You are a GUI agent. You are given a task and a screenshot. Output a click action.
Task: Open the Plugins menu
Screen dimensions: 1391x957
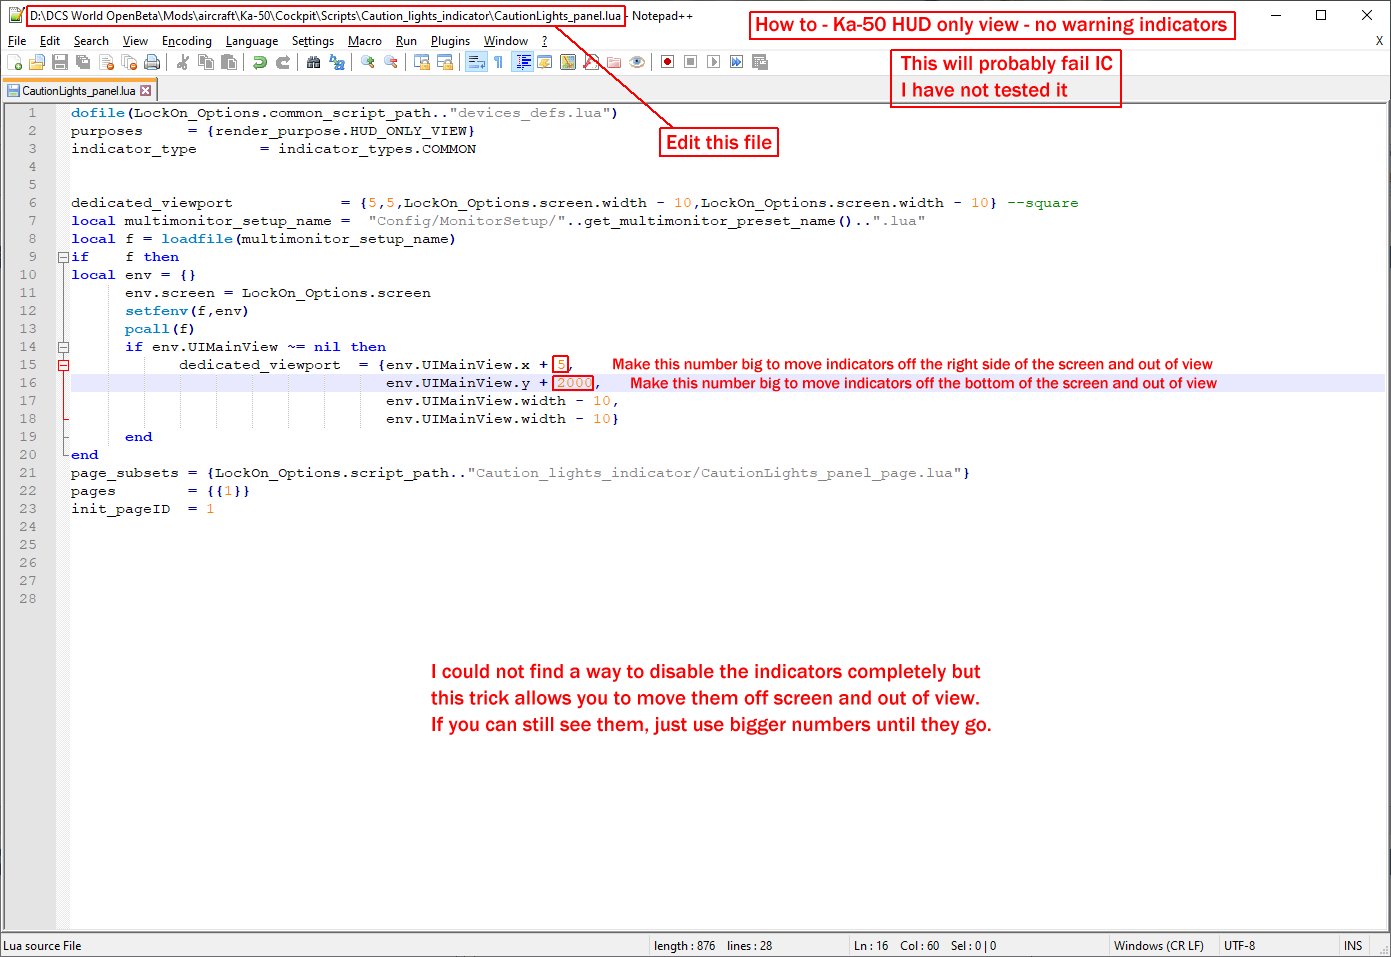[451, 41]
